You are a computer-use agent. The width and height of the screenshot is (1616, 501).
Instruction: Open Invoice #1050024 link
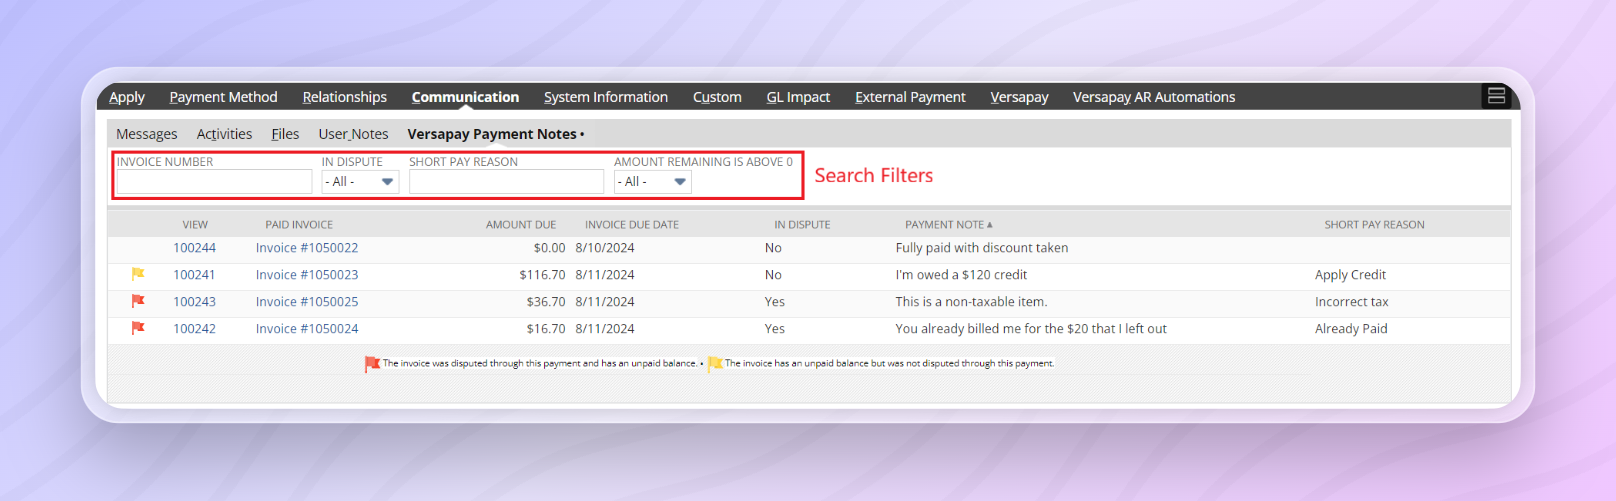tap(307, 328)
